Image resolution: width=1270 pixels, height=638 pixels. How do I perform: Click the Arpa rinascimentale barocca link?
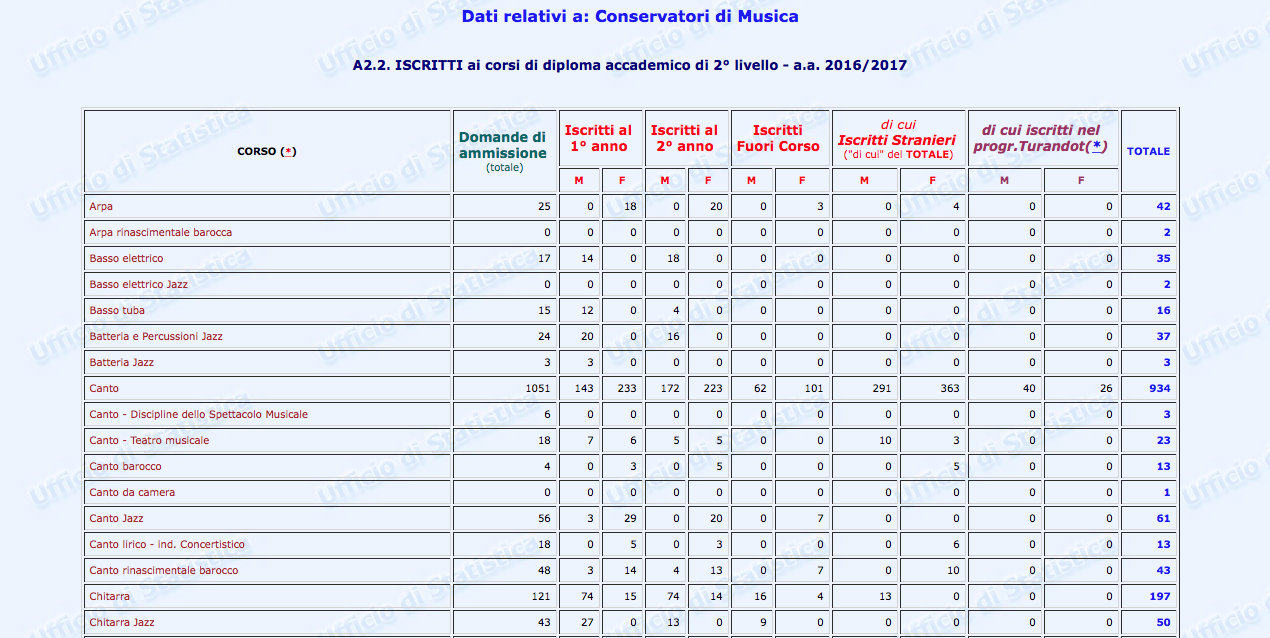coord(160,233)
